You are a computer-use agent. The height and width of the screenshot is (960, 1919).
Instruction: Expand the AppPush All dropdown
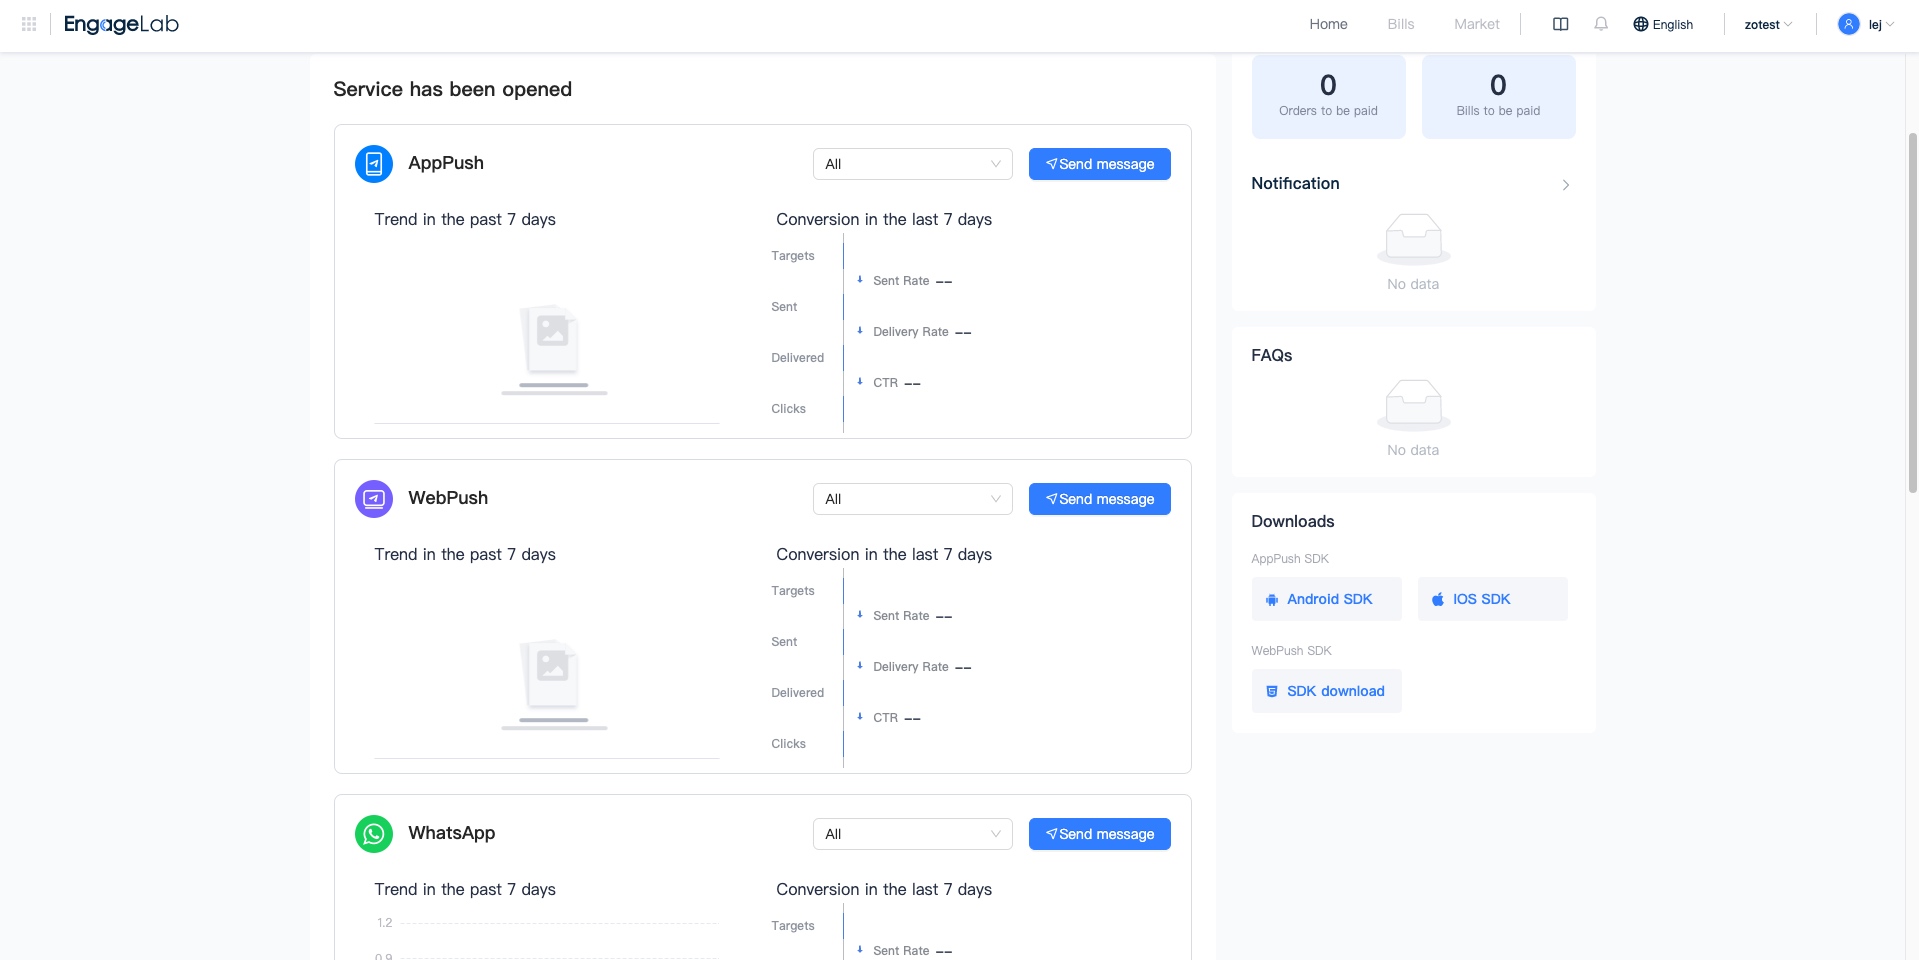pyautogui.click(x=912, y=164)
